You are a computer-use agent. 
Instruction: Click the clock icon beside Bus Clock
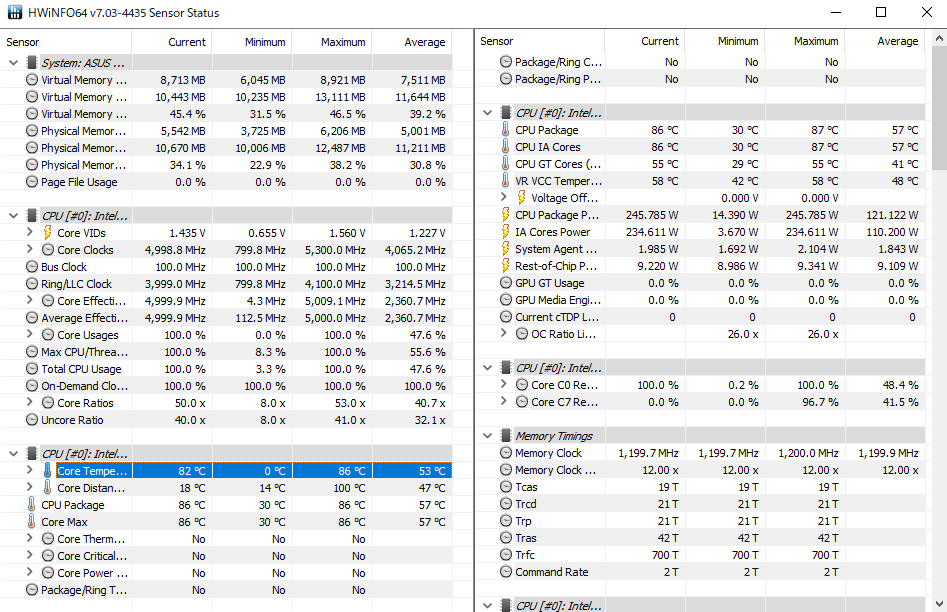pos(32,266)
